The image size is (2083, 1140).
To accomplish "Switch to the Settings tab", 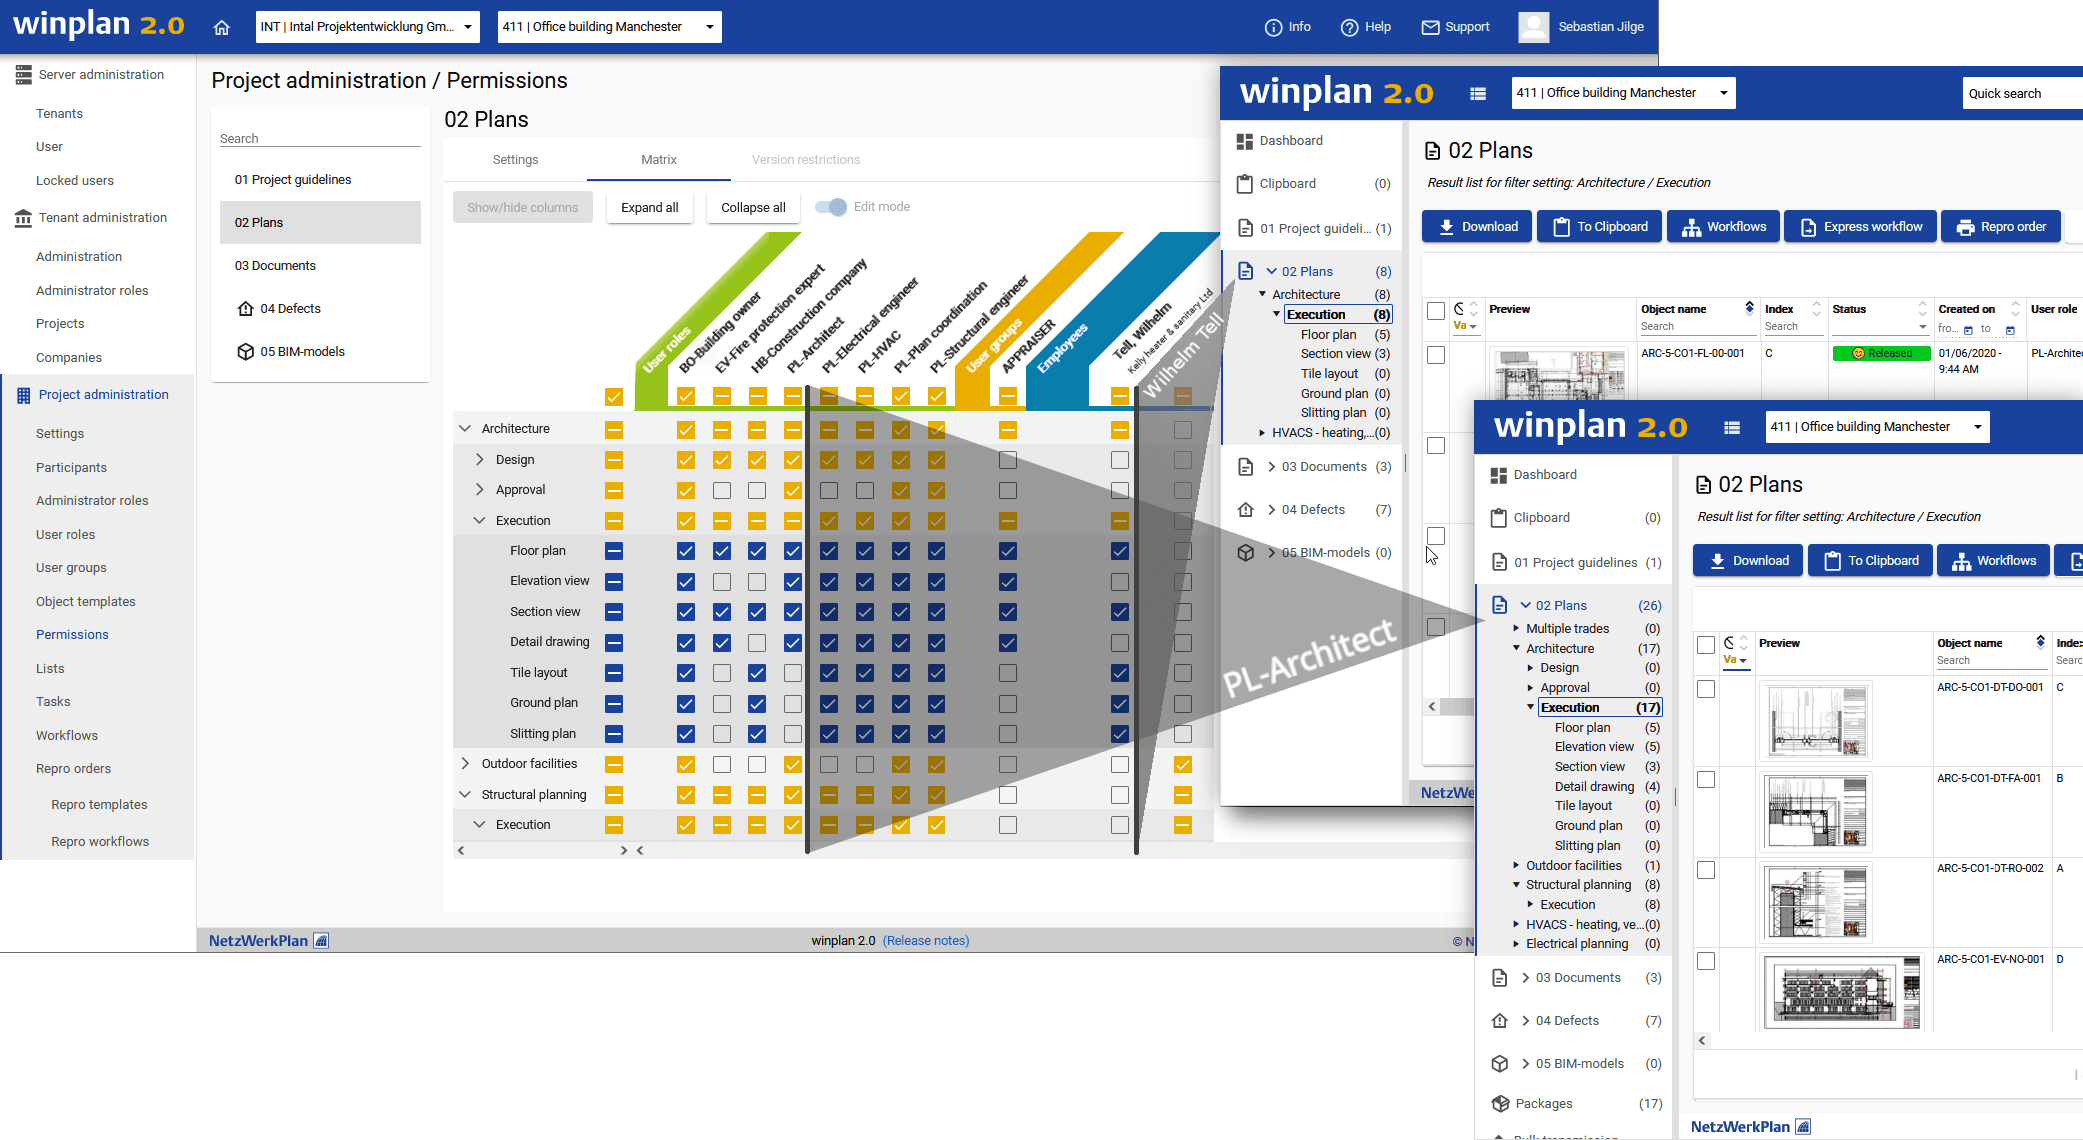I will click(515, 160).
